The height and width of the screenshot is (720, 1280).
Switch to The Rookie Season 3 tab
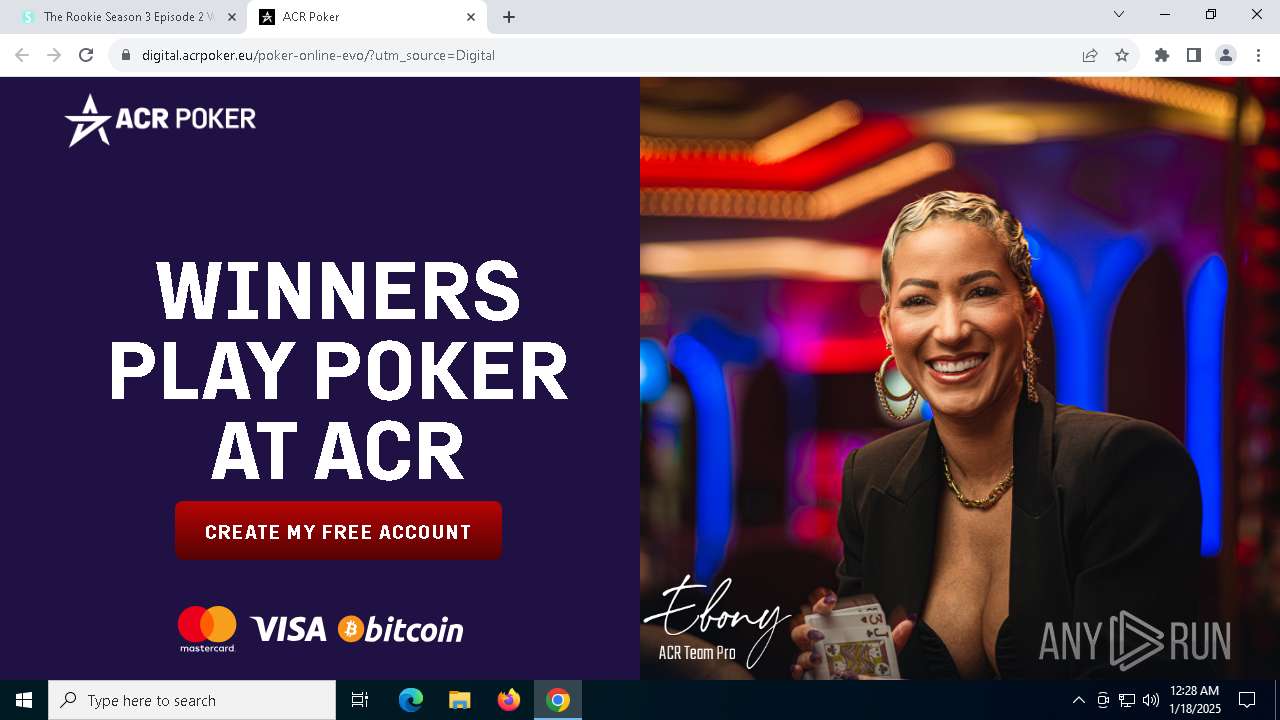click(x=124, y=17)
